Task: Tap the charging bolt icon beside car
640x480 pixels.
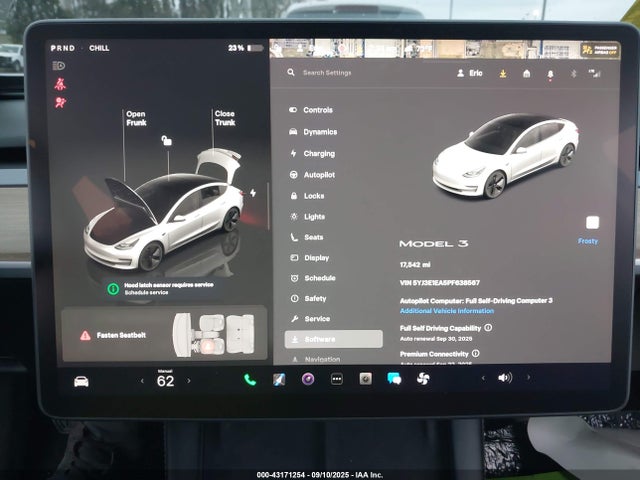Action: (x=253, y=193)
